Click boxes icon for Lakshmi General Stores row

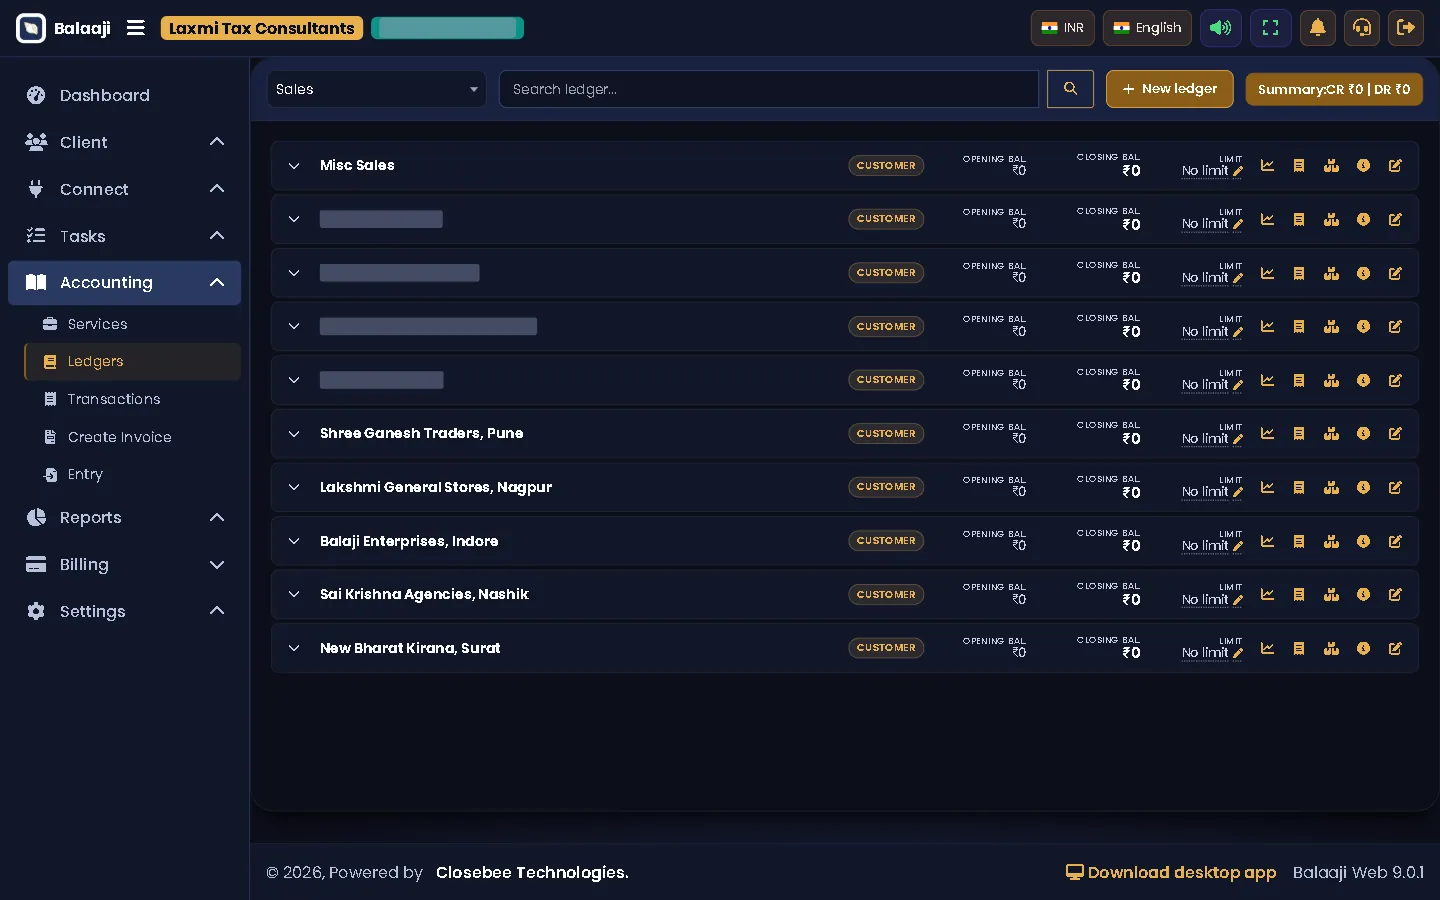click(x=1331, y=488)
